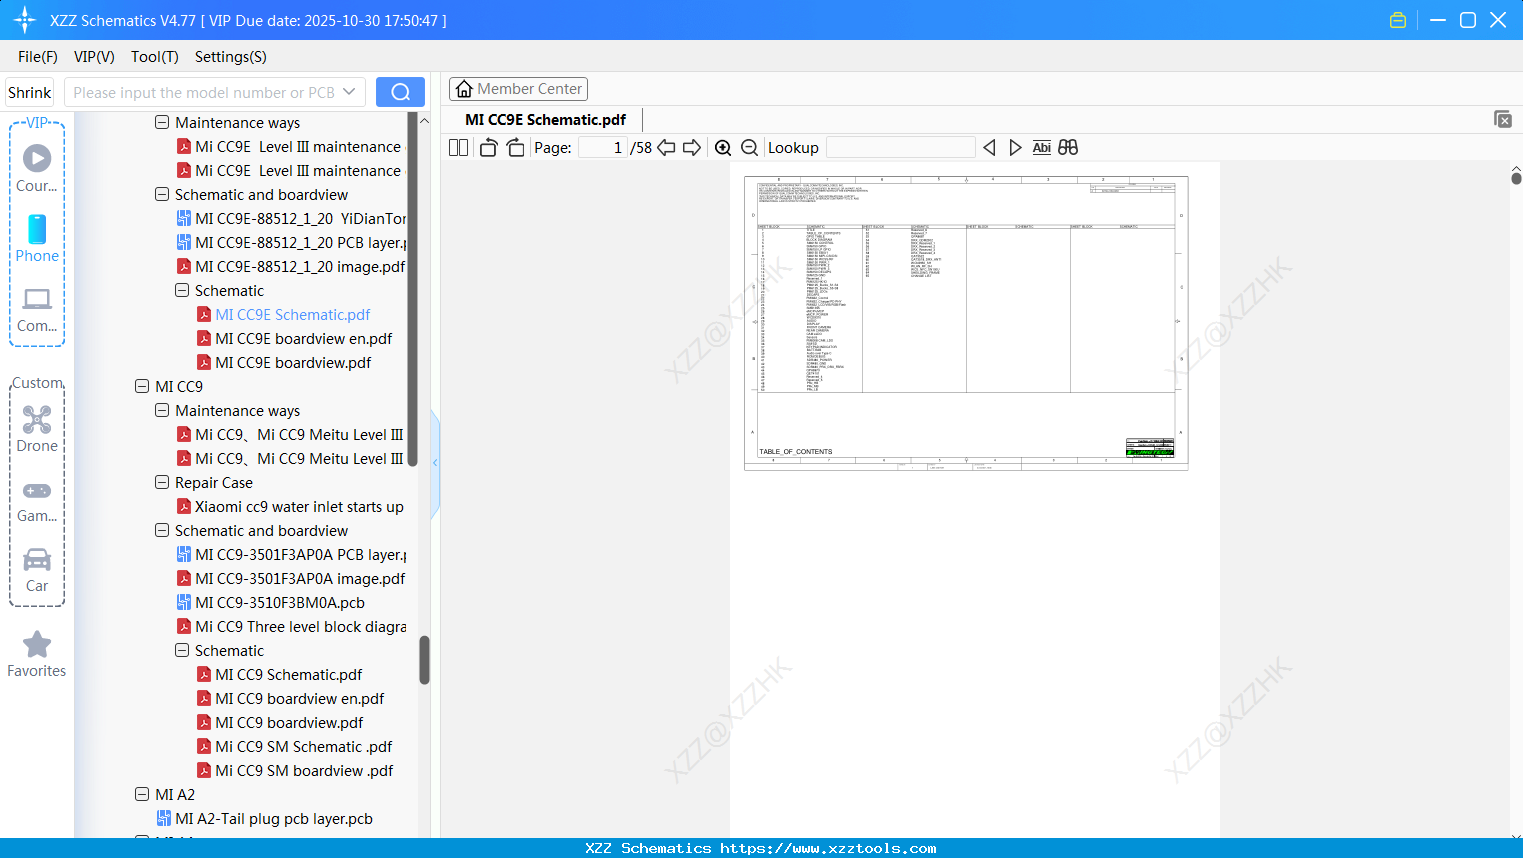Screen dimensions: 1523x858
Task: Collapse the Repair Case folder
Action: click(x=162, y=482)
